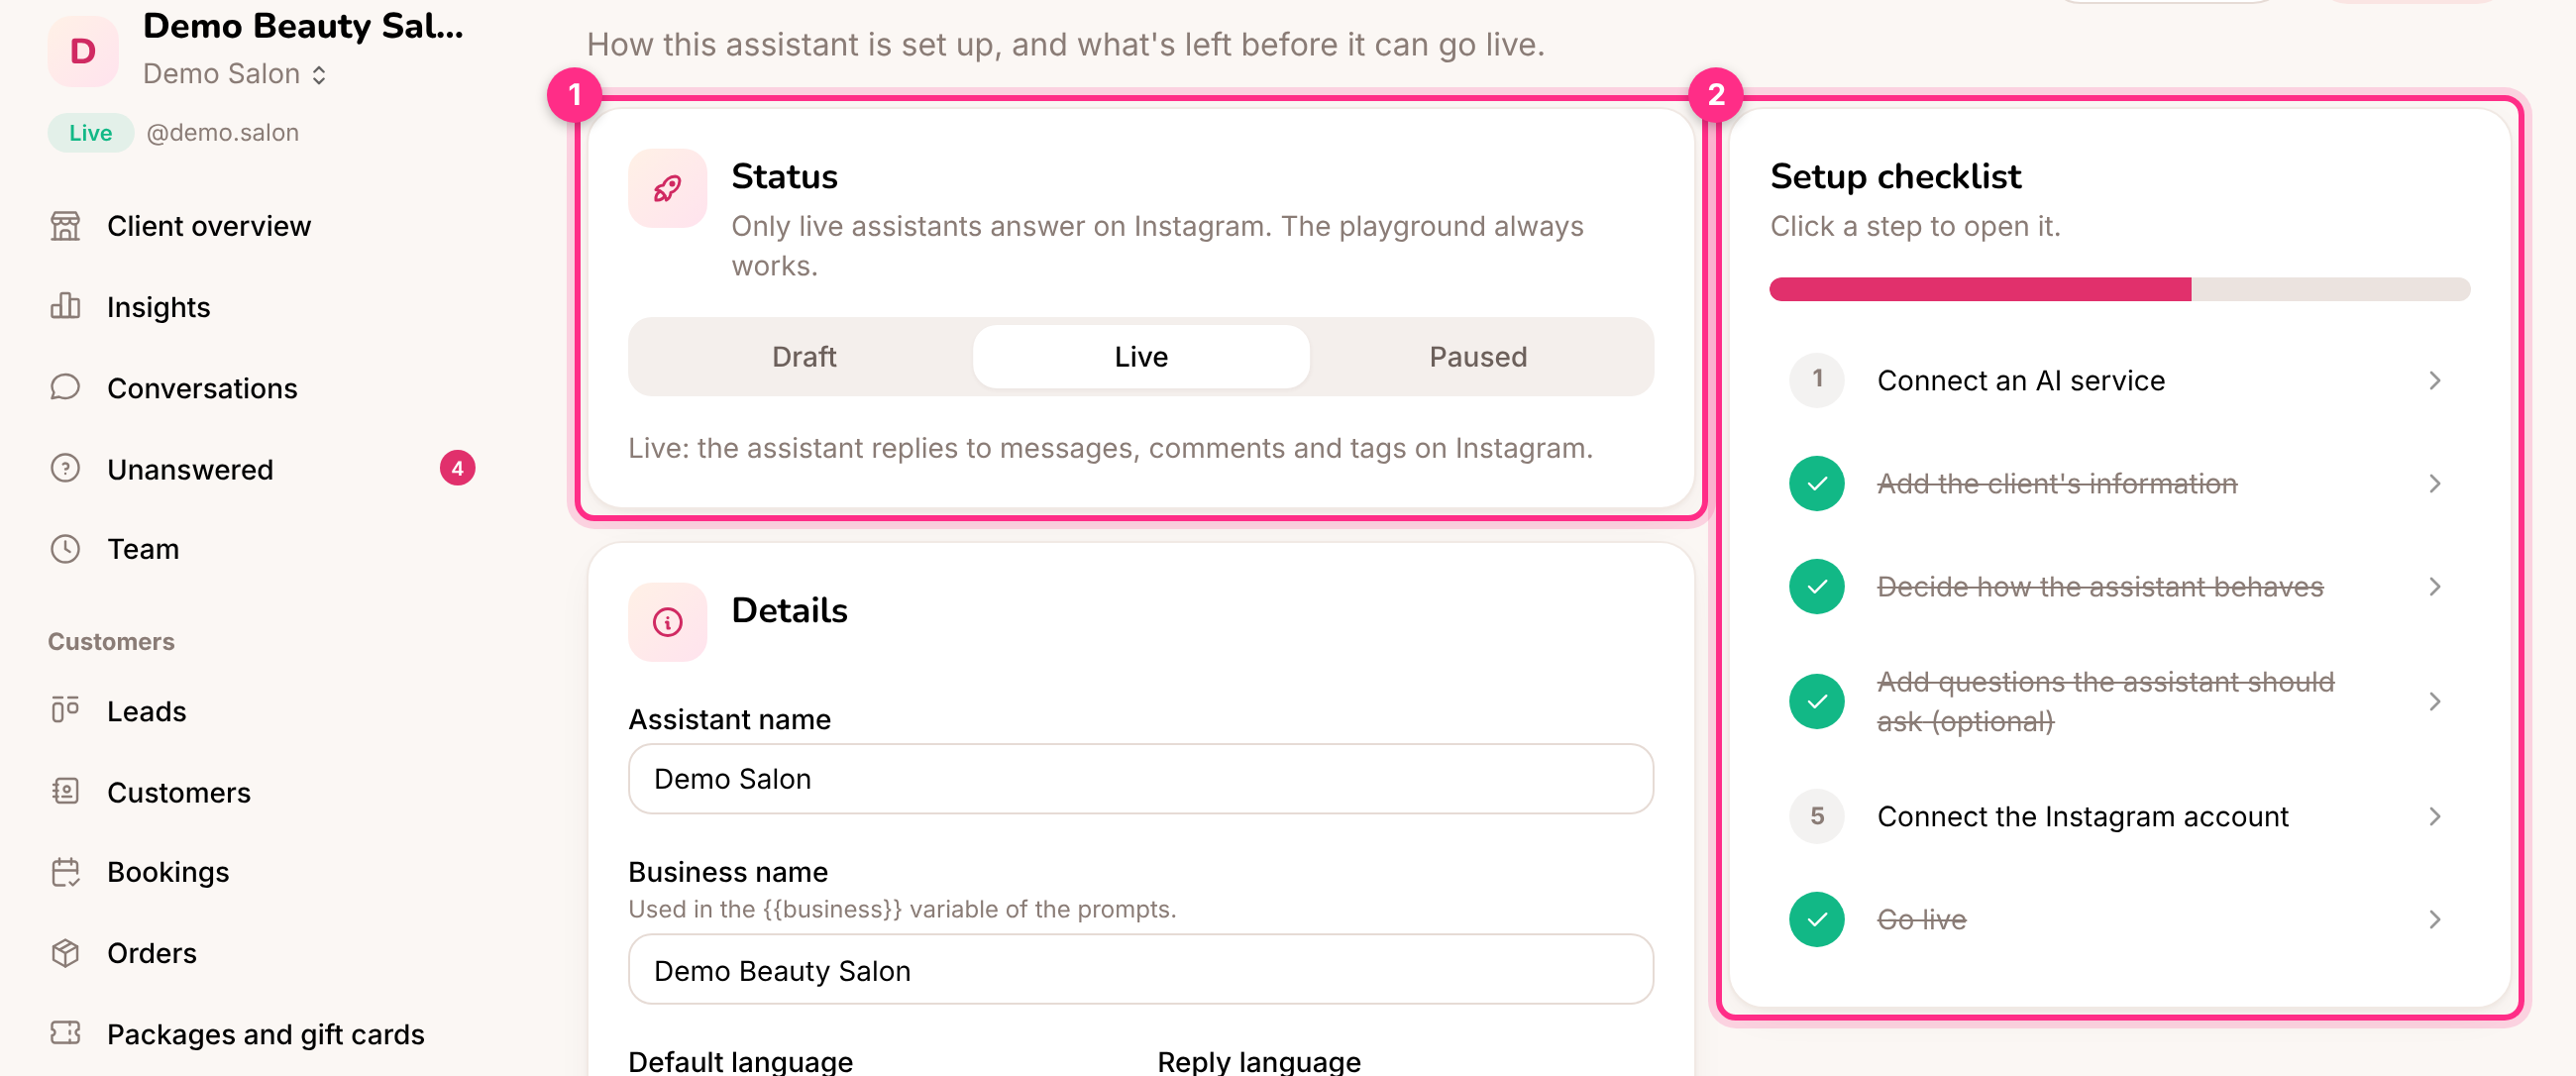The height and width of the screenshot is (1076, 2576).
Task: Open Connect the Instagram account step
Action: [2120, 817]
